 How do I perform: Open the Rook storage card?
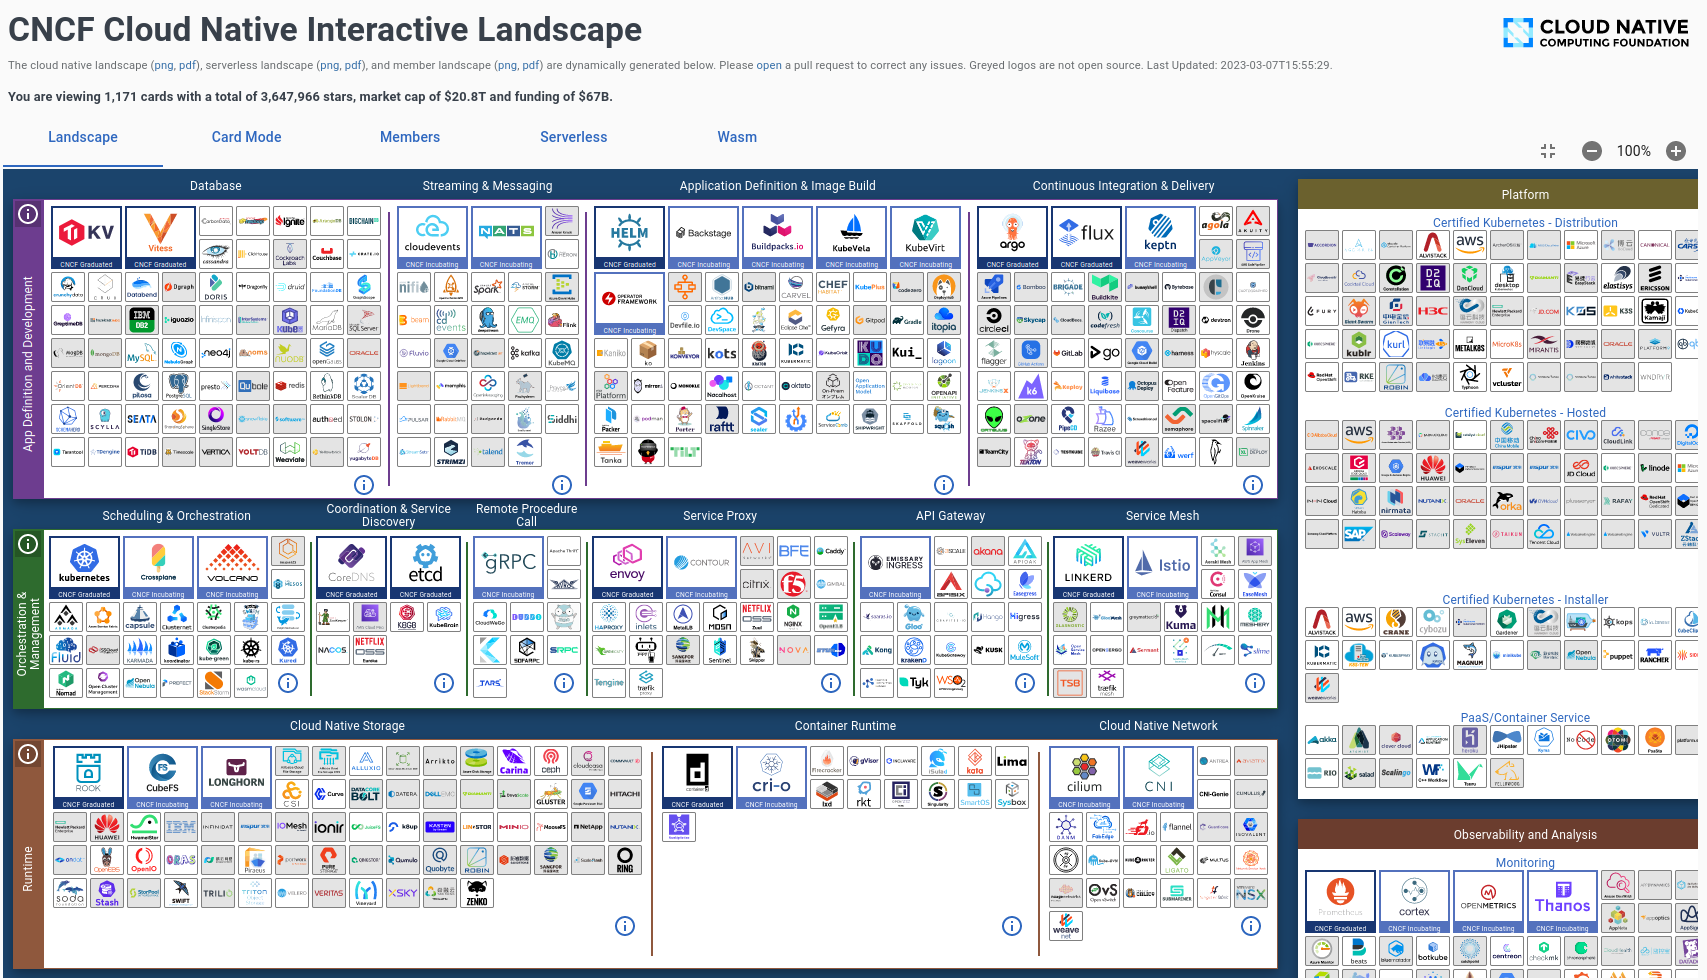tap(89, 778)
